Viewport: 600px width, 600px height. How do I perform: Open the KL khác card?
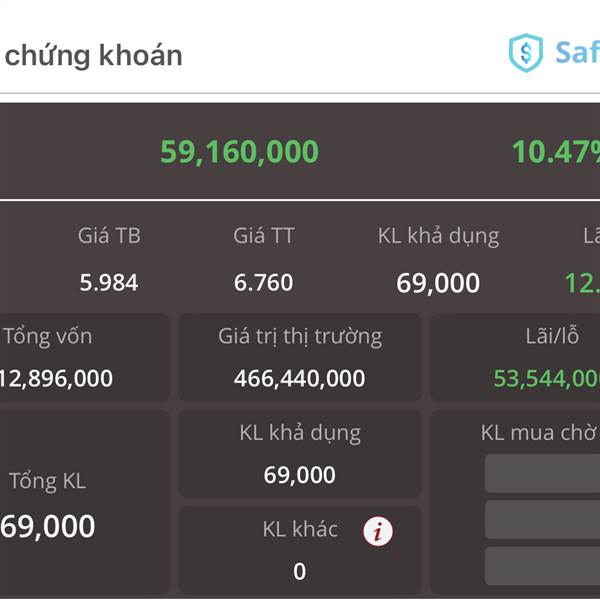pyautogui.click(x=300, y=550)
